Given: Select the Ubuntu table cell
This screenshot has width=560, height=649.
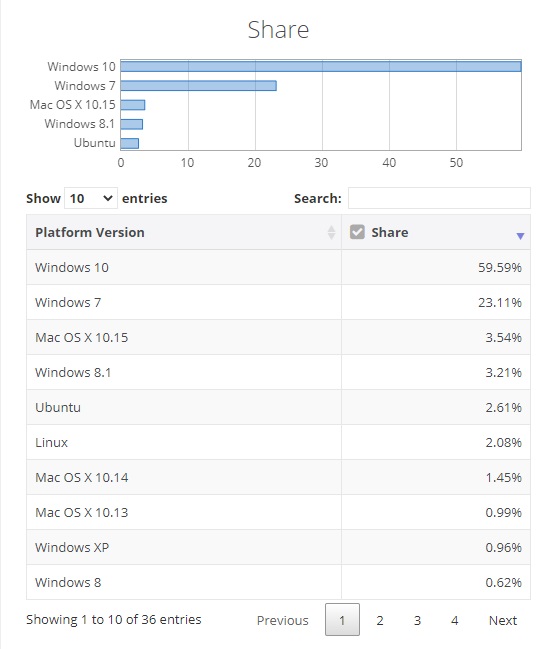Looking at the screenshot, I should coord(184,407).
